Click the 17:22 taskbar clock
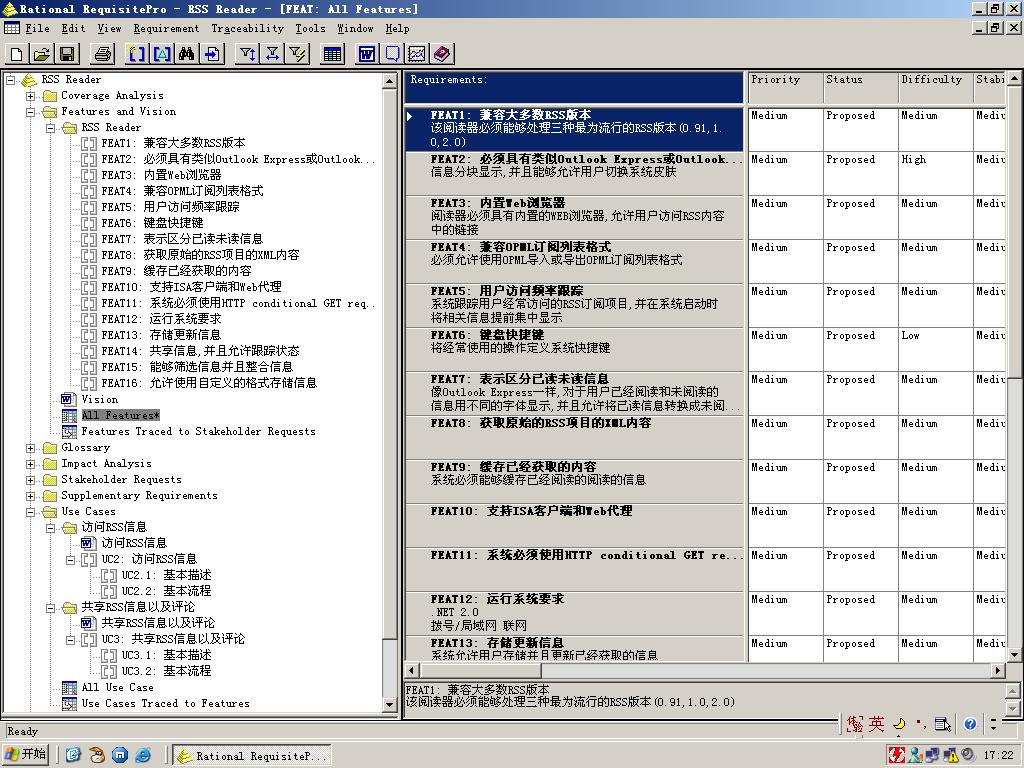The height and width of the screenshot is (768, 1024). pyautogui.click(x=998, y=755)
